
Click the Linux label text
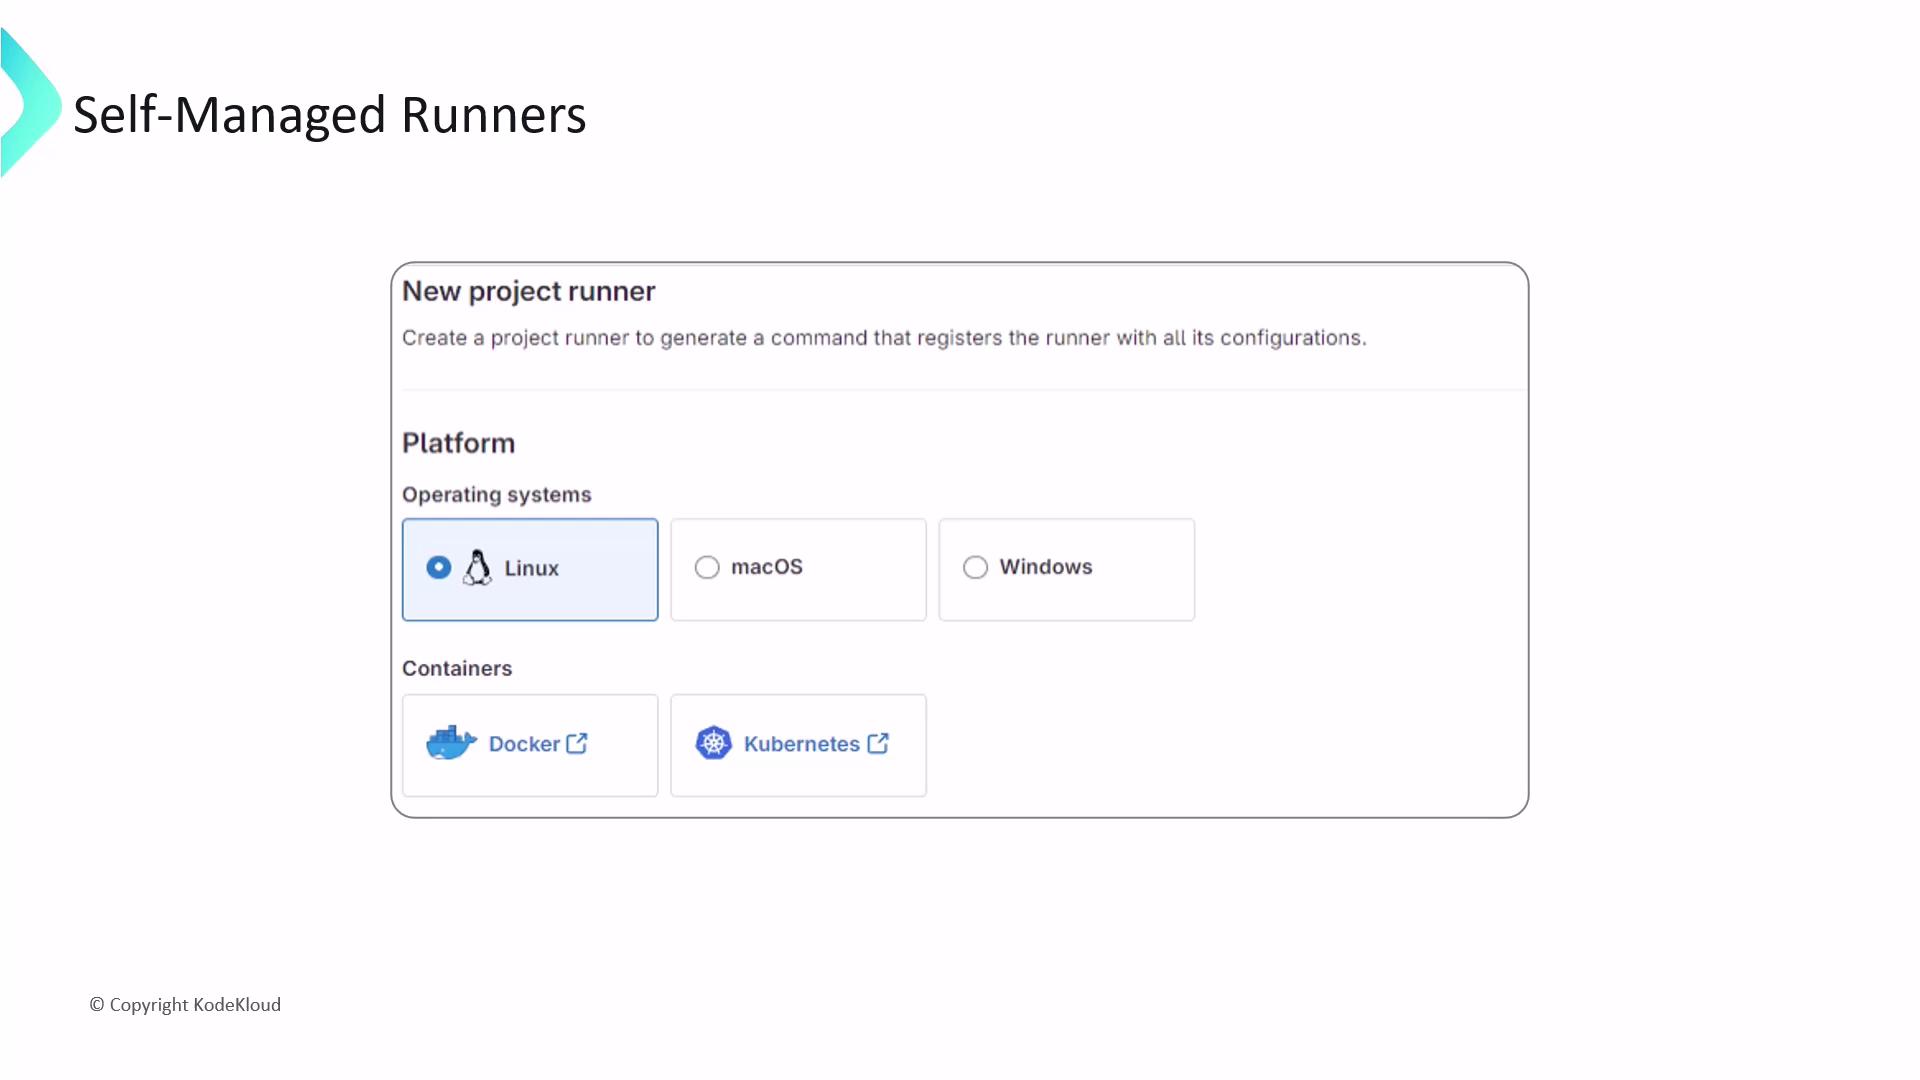coord(531,568)
